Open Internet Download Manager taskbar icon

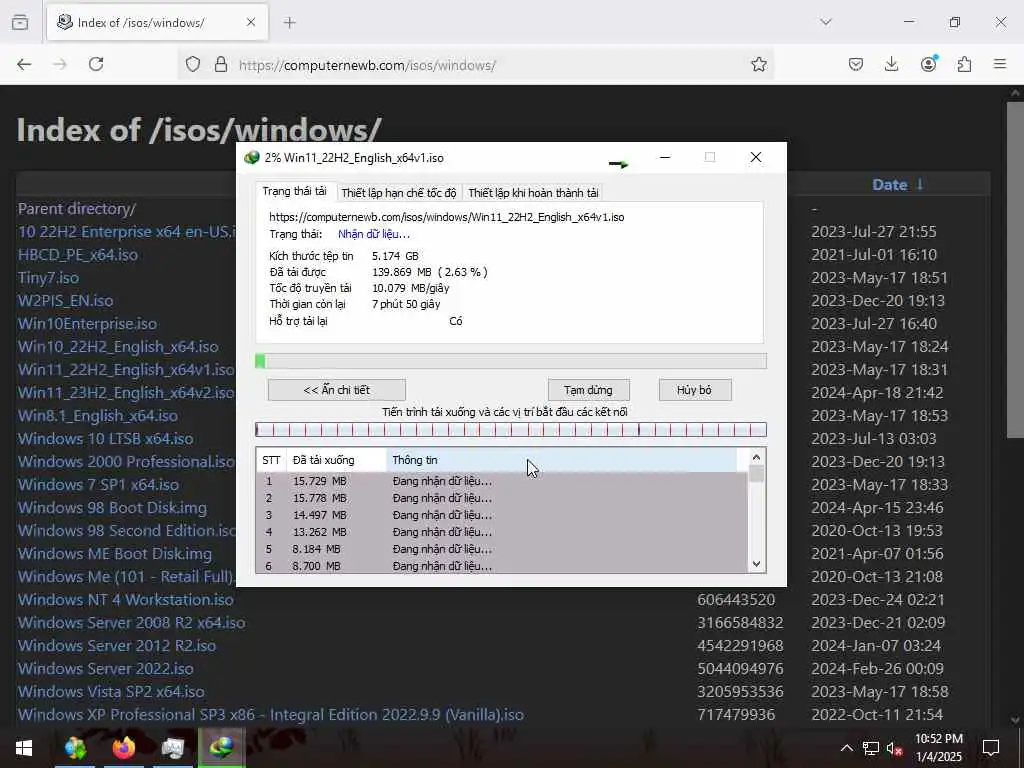pos(75,748)
